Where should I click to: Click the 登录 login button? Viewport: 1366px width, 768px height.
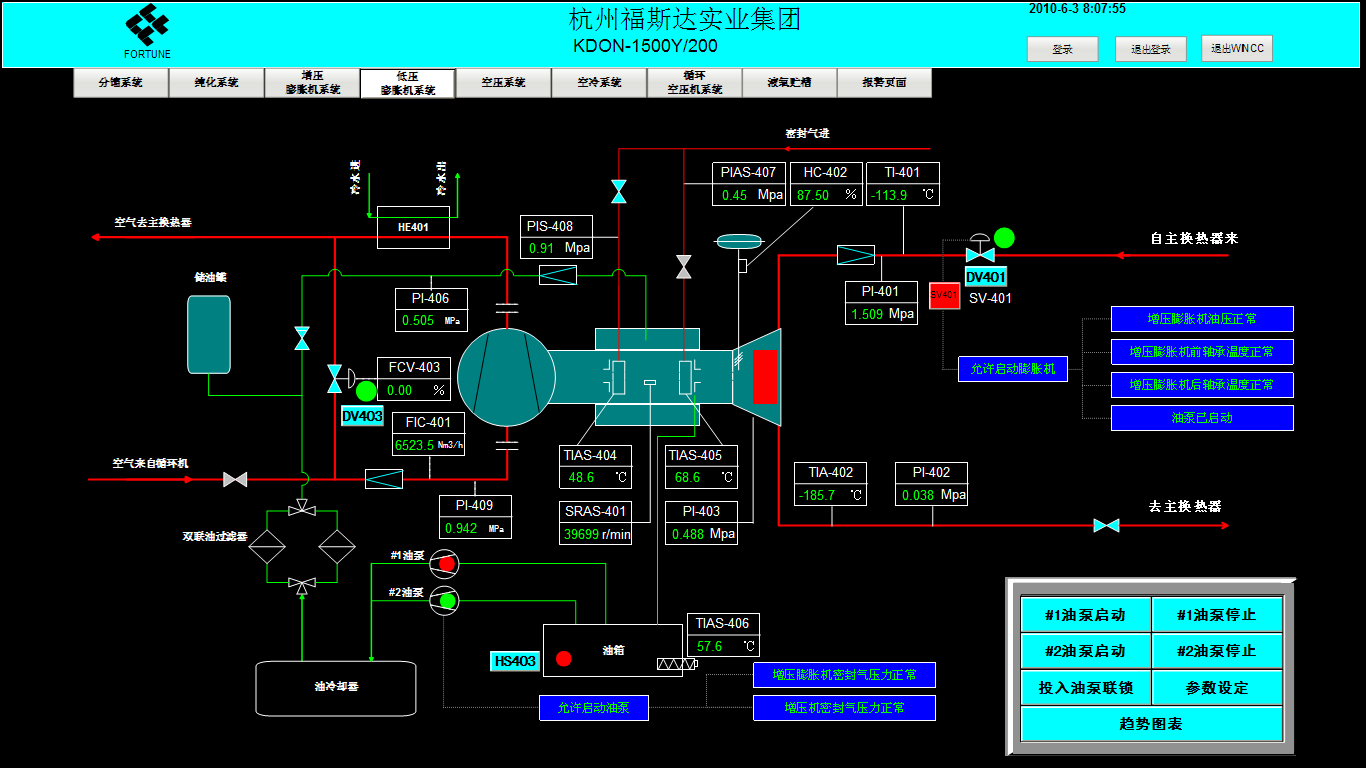[1062, 49]
